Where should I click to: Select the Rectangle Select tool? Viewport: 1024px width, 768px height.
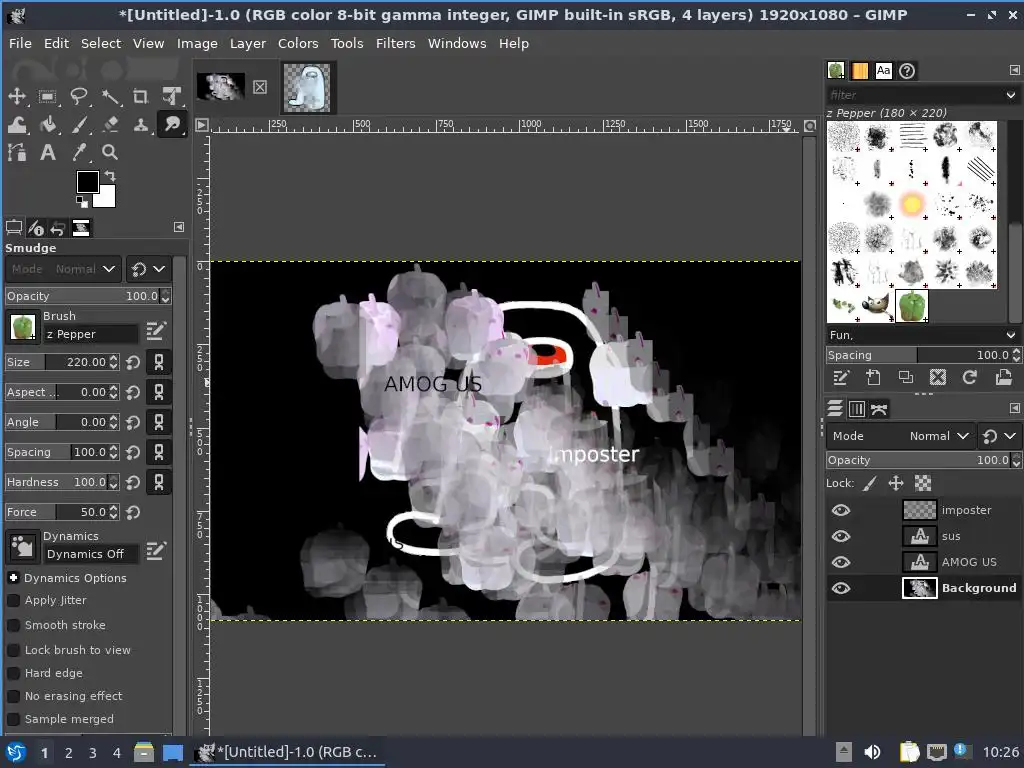[47, 96]
